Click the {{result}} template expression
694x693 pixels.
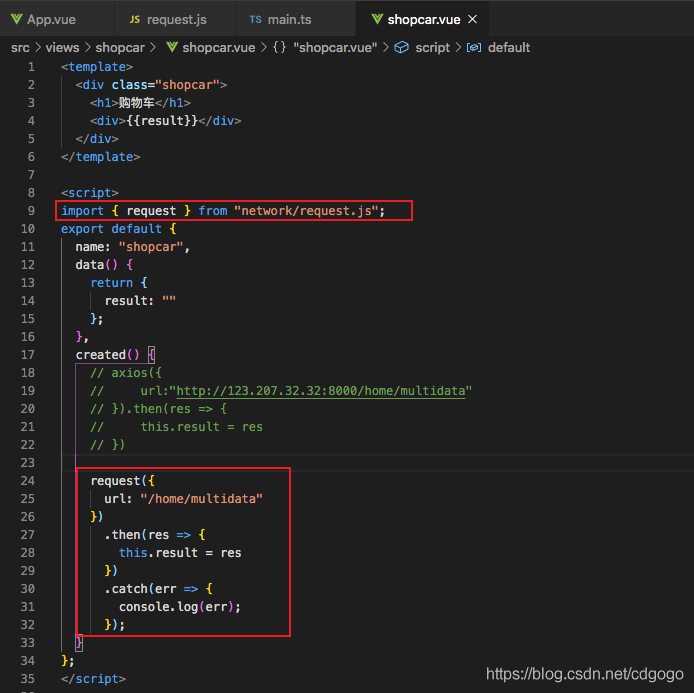pos(162,121)
